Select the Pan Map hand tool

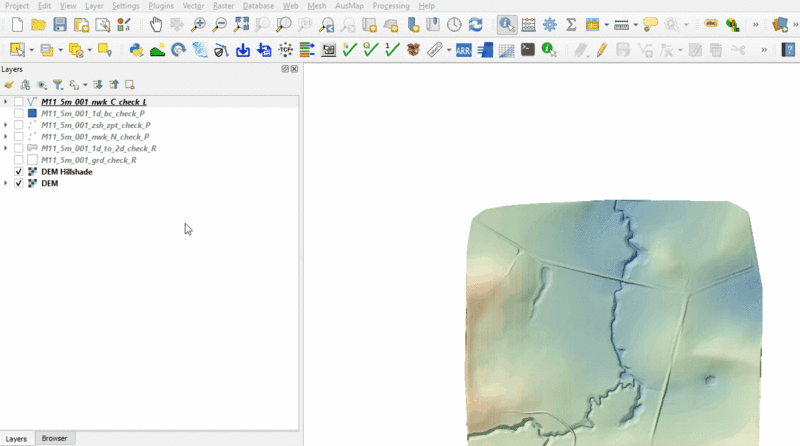[x=156, y=25]
